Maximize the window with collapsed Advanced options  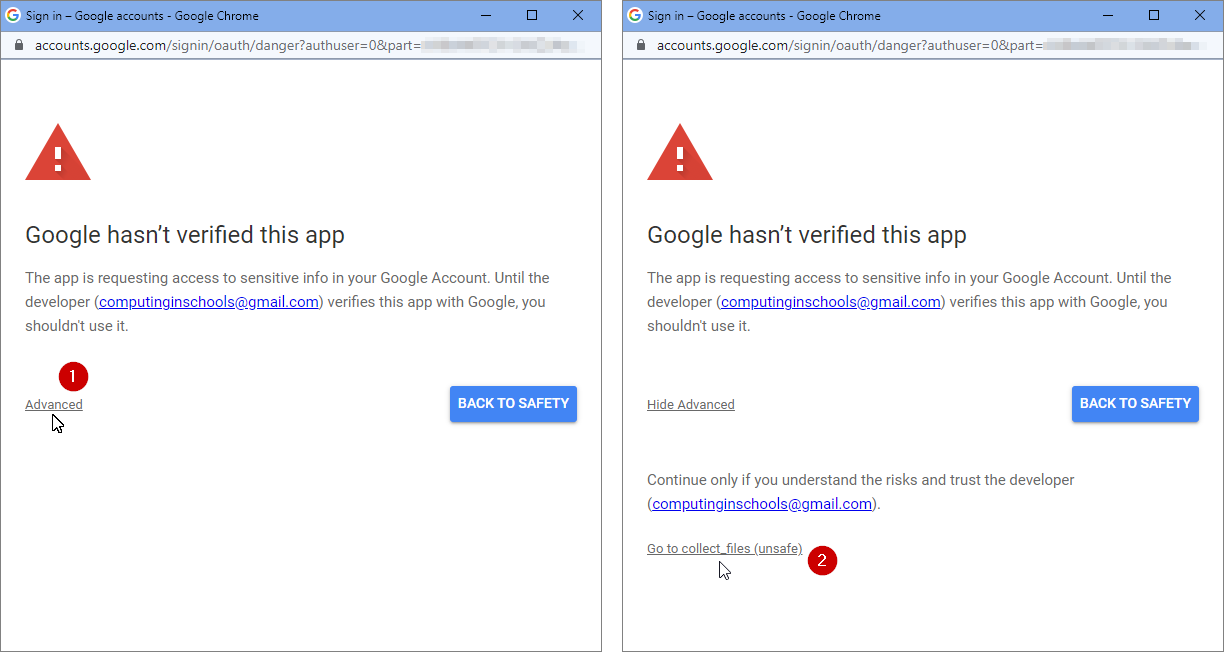point(532,15)
